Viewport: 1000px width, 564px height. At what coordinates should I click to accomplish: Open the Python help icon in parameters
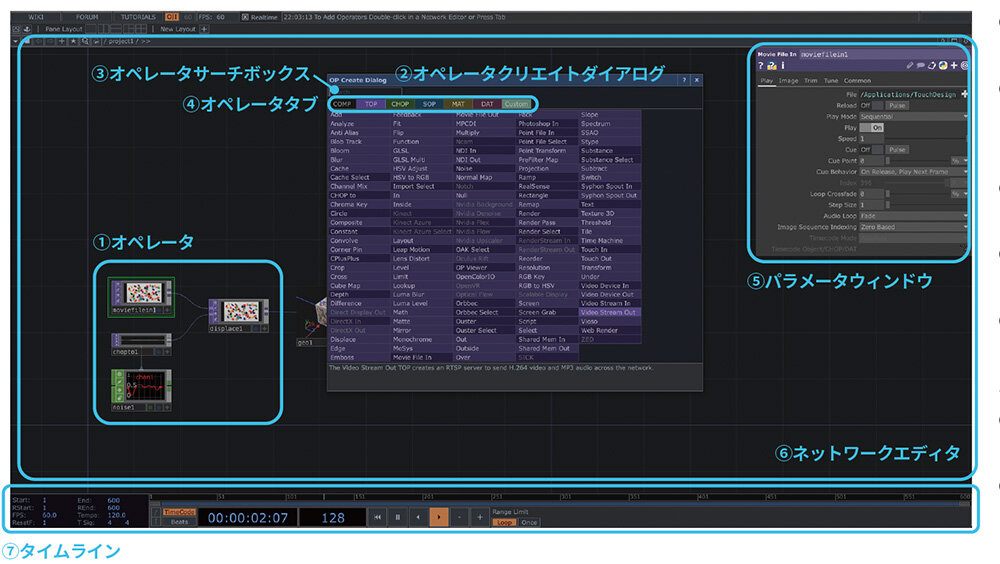point(771,65)
